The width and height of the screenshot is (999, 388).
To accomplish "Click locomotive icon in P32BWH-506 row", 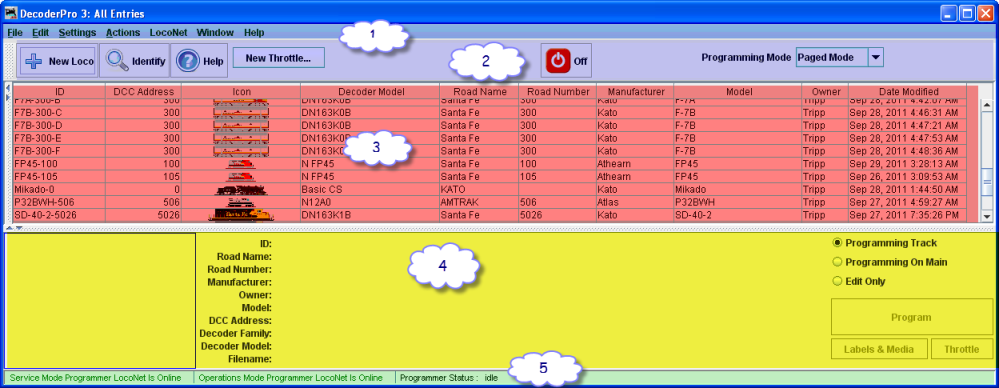I will pos(241,202).
